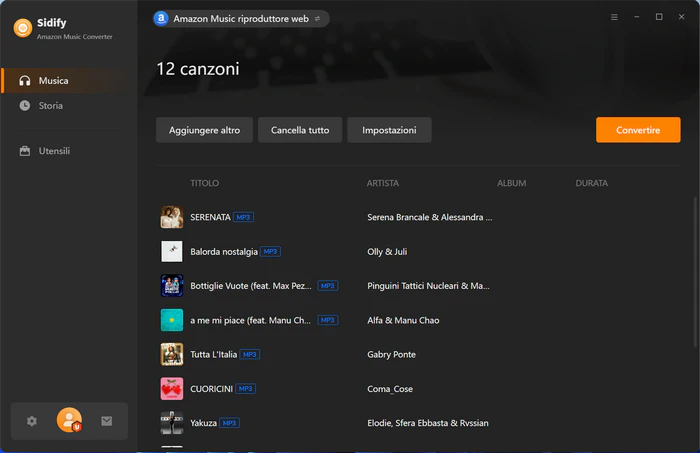Viewport: 700px width, 453px height.
Task: Start conversion with the Convertire button
Action: coord(638,130)
